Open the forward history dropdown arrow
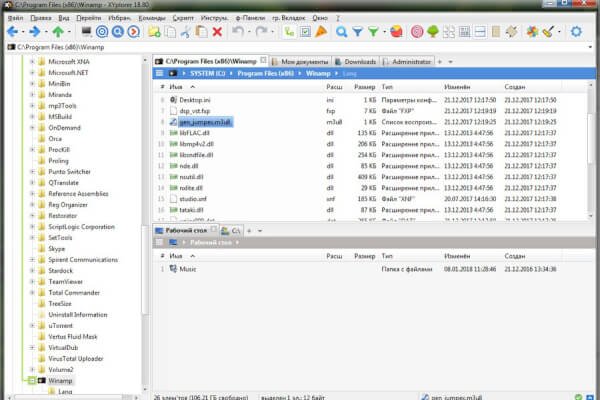Viewport: 600px width, 400px height. point(46,32)
